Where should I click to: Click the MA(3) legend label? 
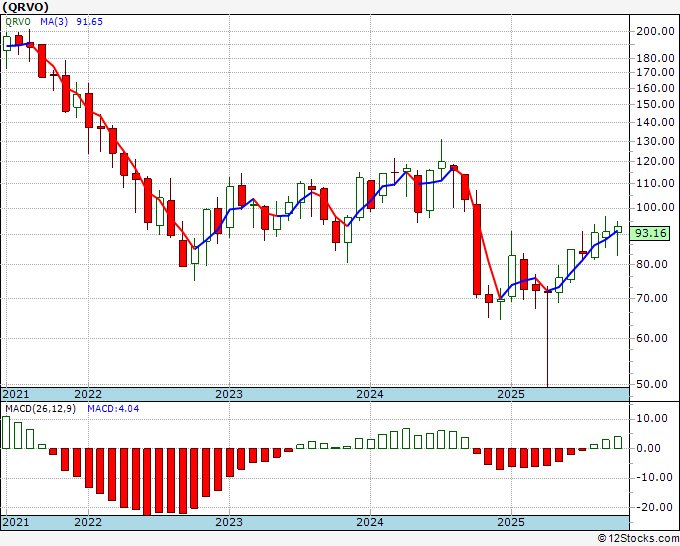(54, 22)
